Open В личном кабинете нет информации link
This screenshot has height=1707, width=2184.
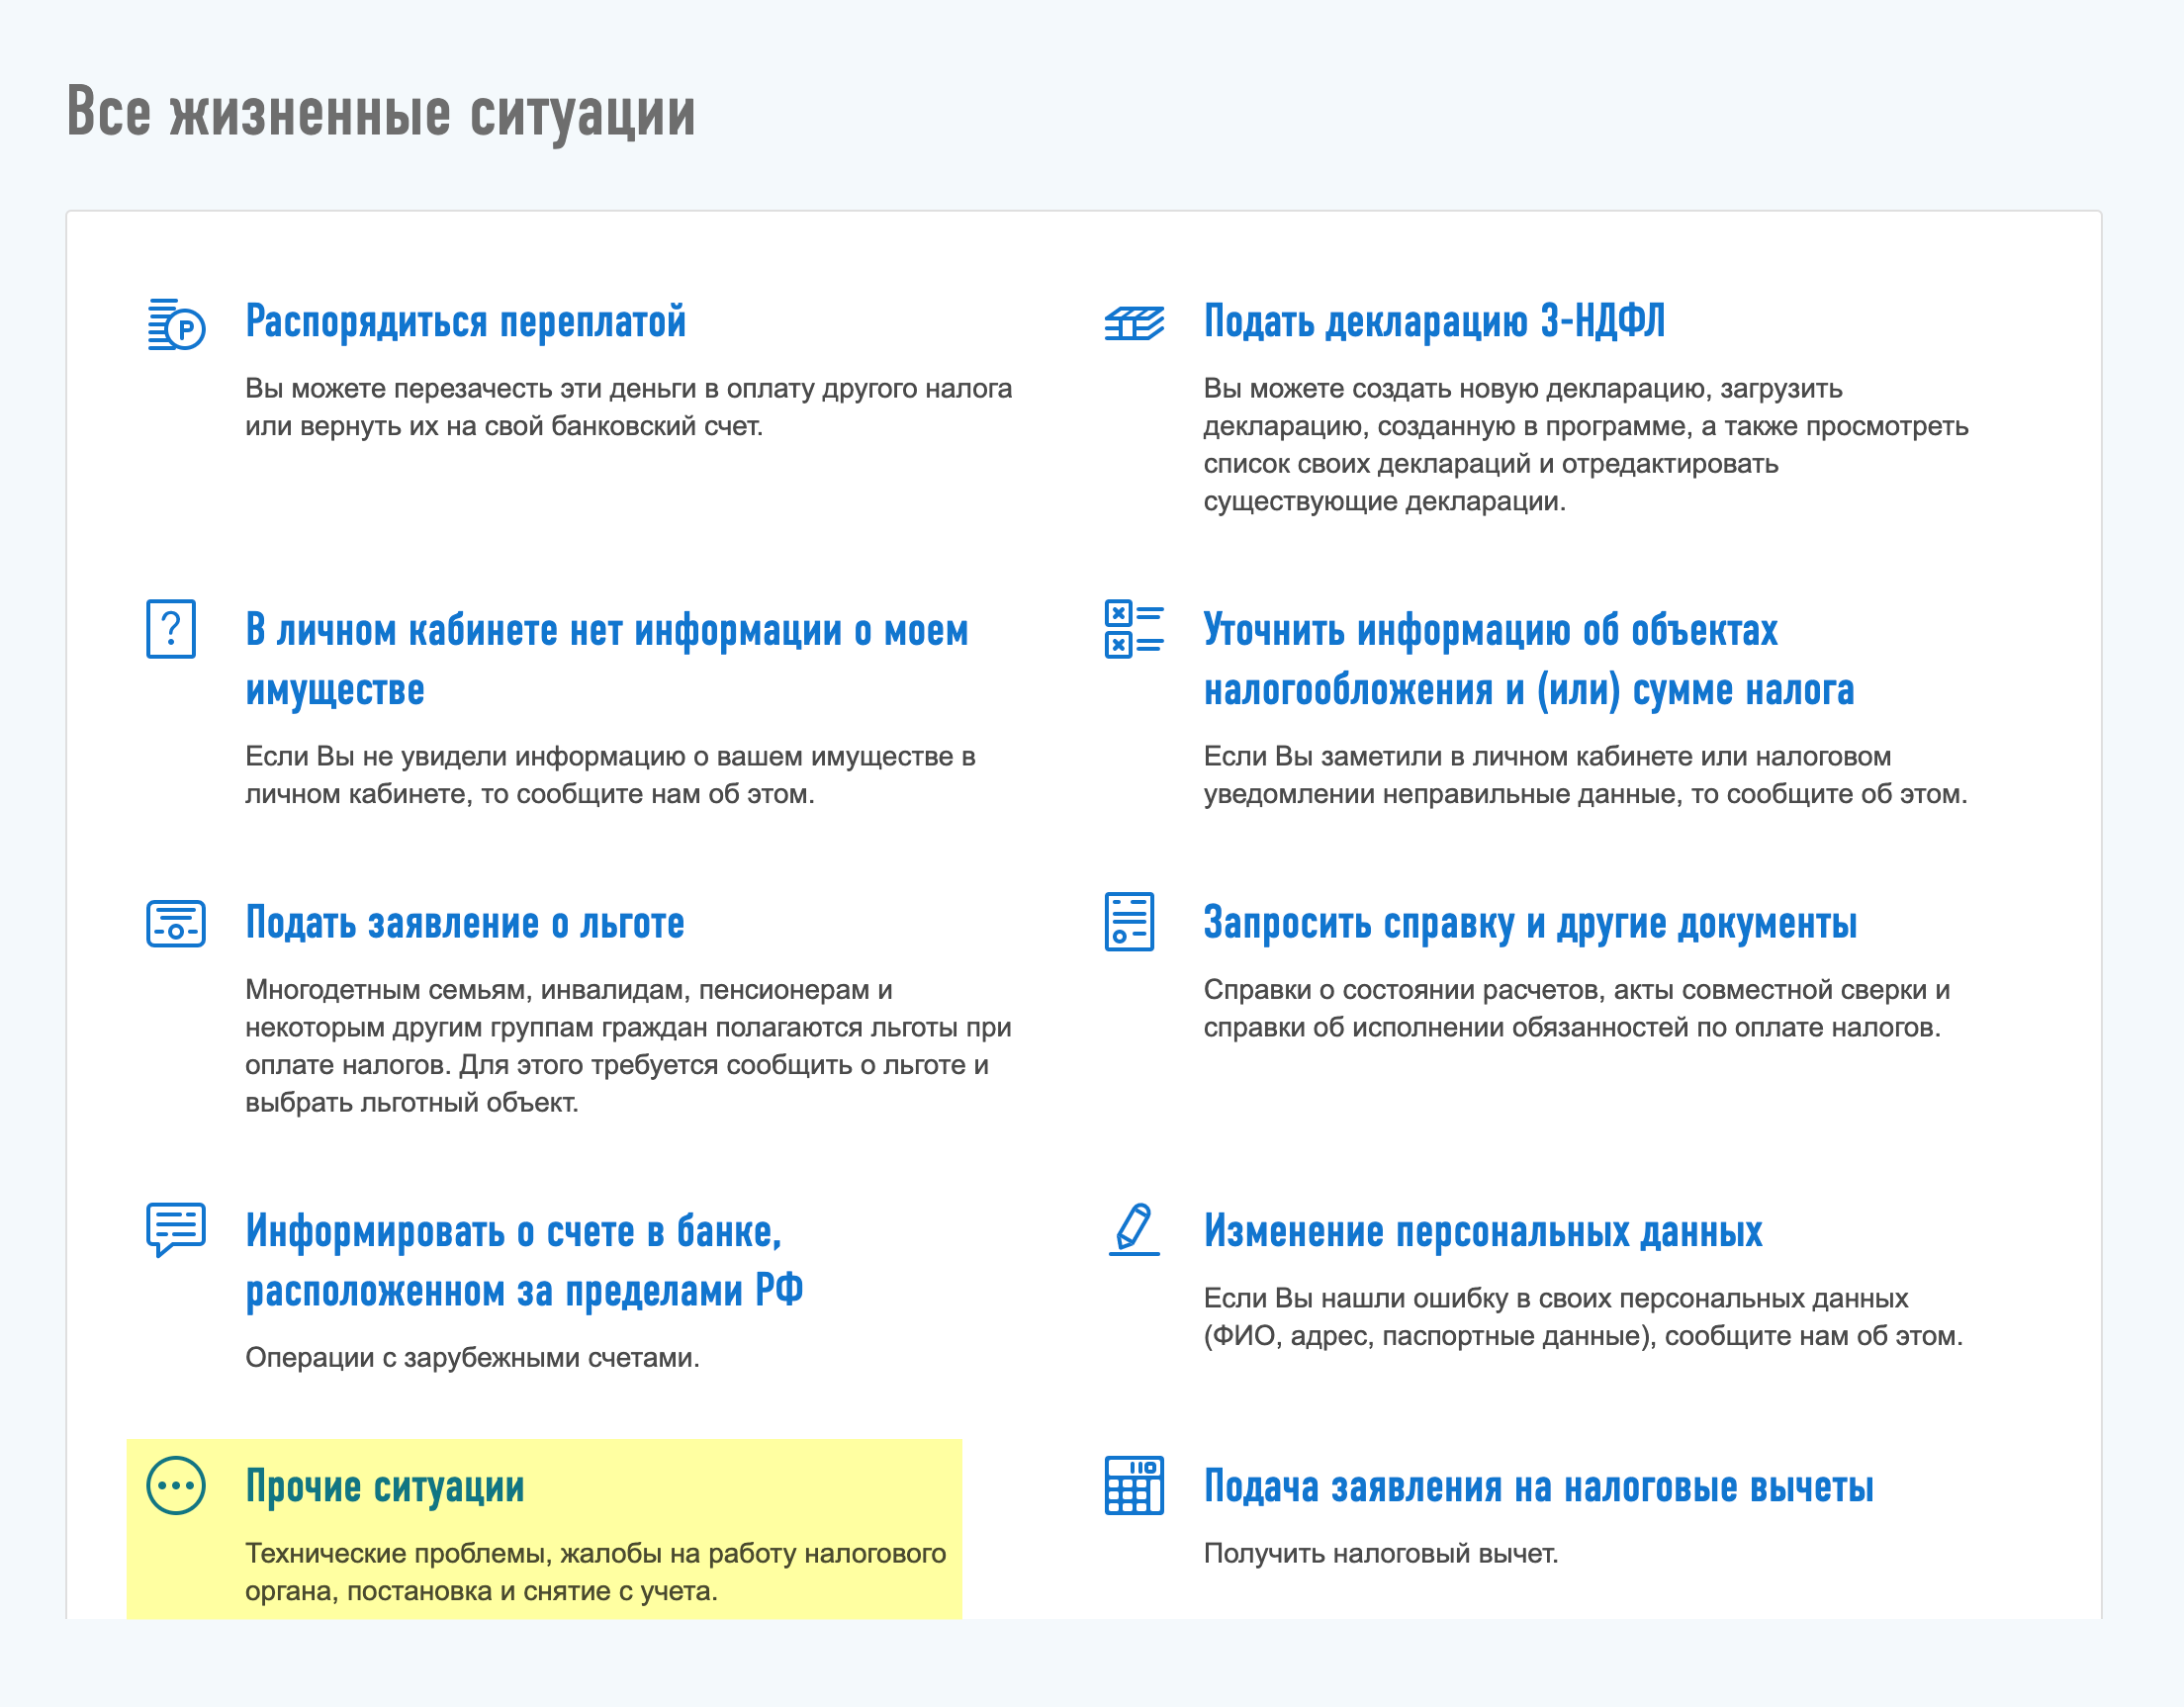pos(607,660)
